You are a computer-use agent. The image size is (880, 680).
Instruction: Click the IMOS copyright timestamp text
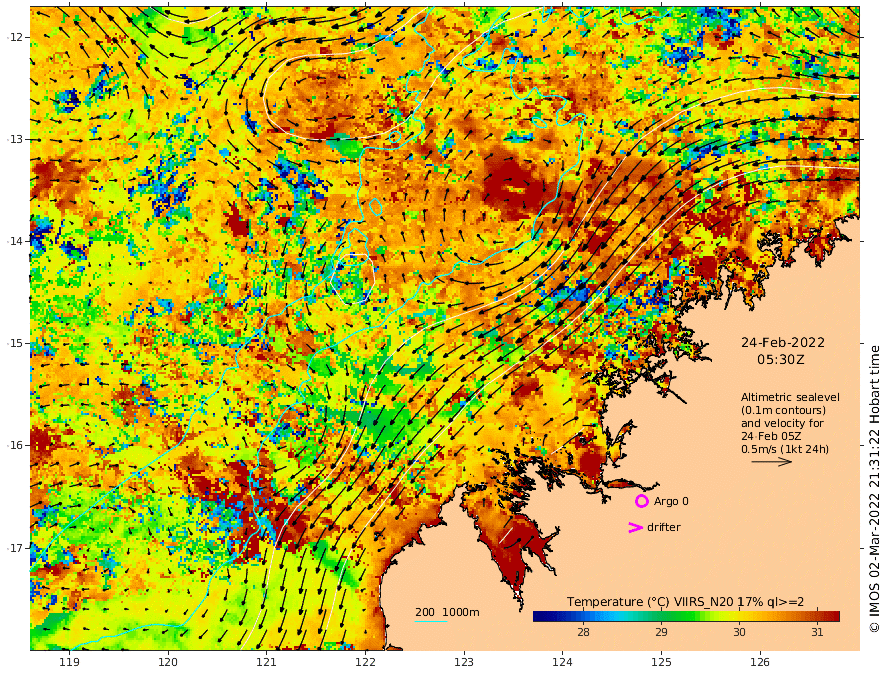point(874,489)
